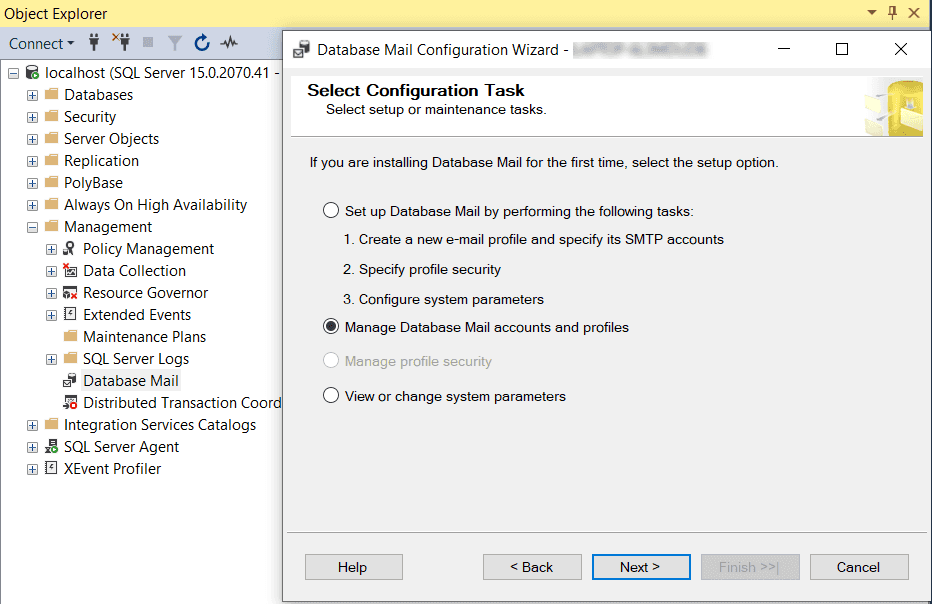Expand the Databases folder node
Image resolution: width=932 pixels, height=604 pixels.
click(33, 95)
